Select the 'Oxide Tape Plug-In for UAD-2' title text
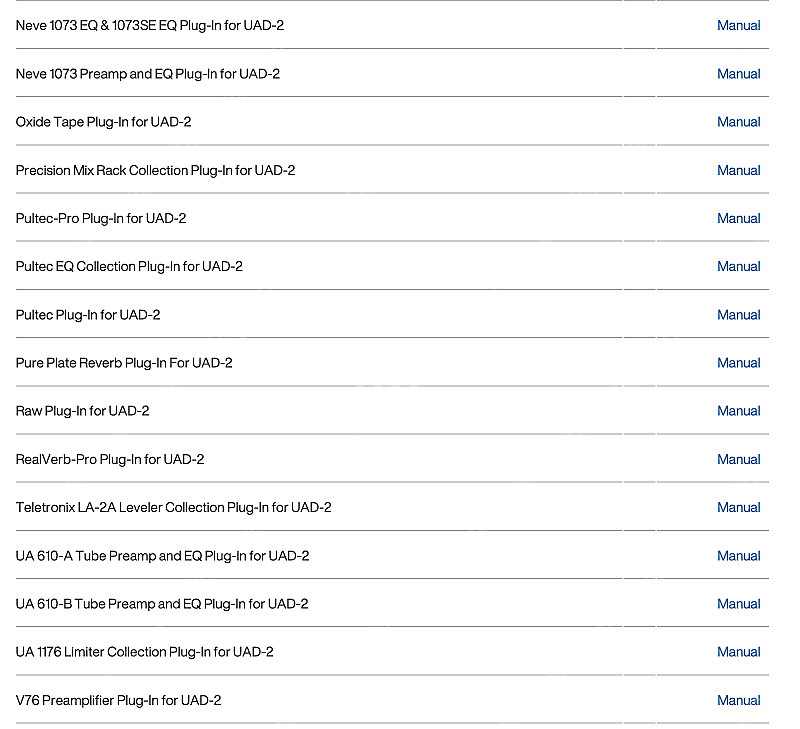800x729 pixels. point(103,122)
